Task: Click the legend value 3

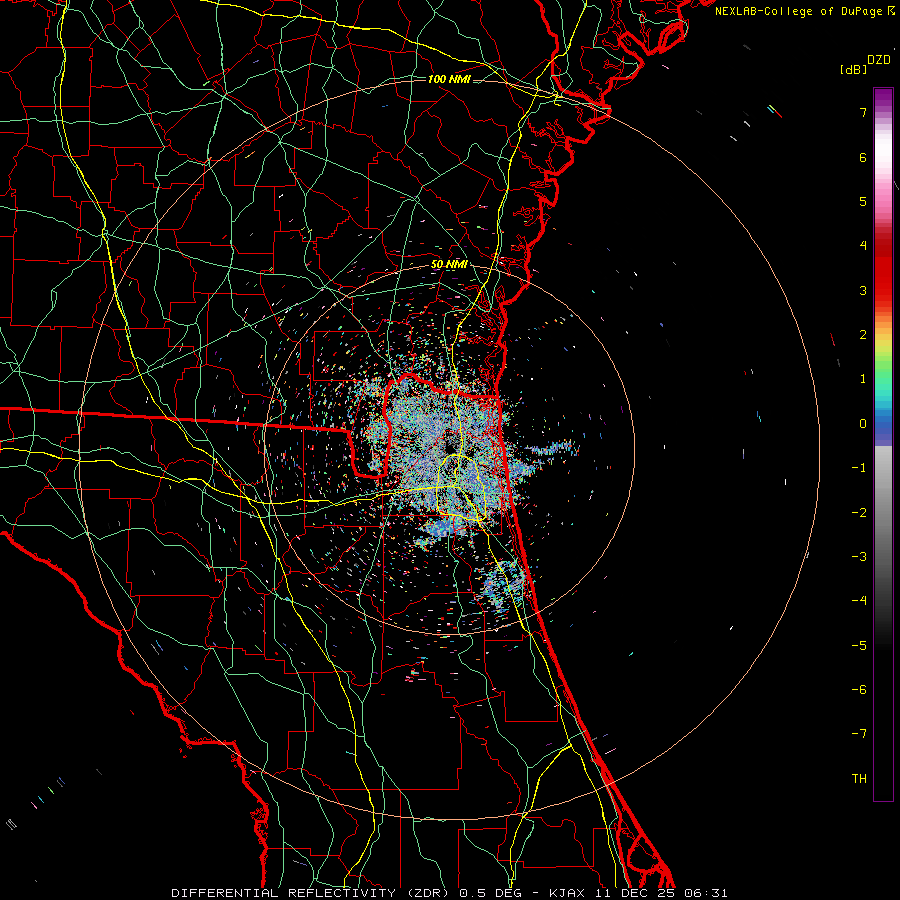Action: [x=863, y=290]
